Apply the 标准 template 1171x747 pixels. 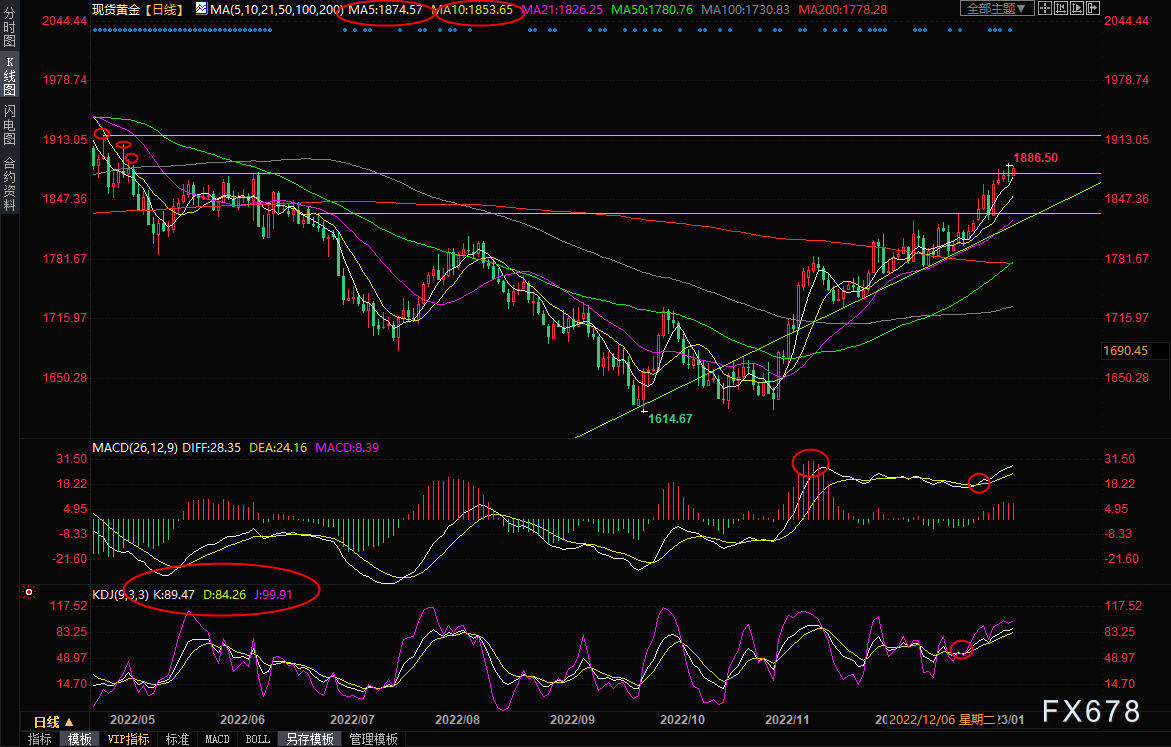(x=177, y=739)
